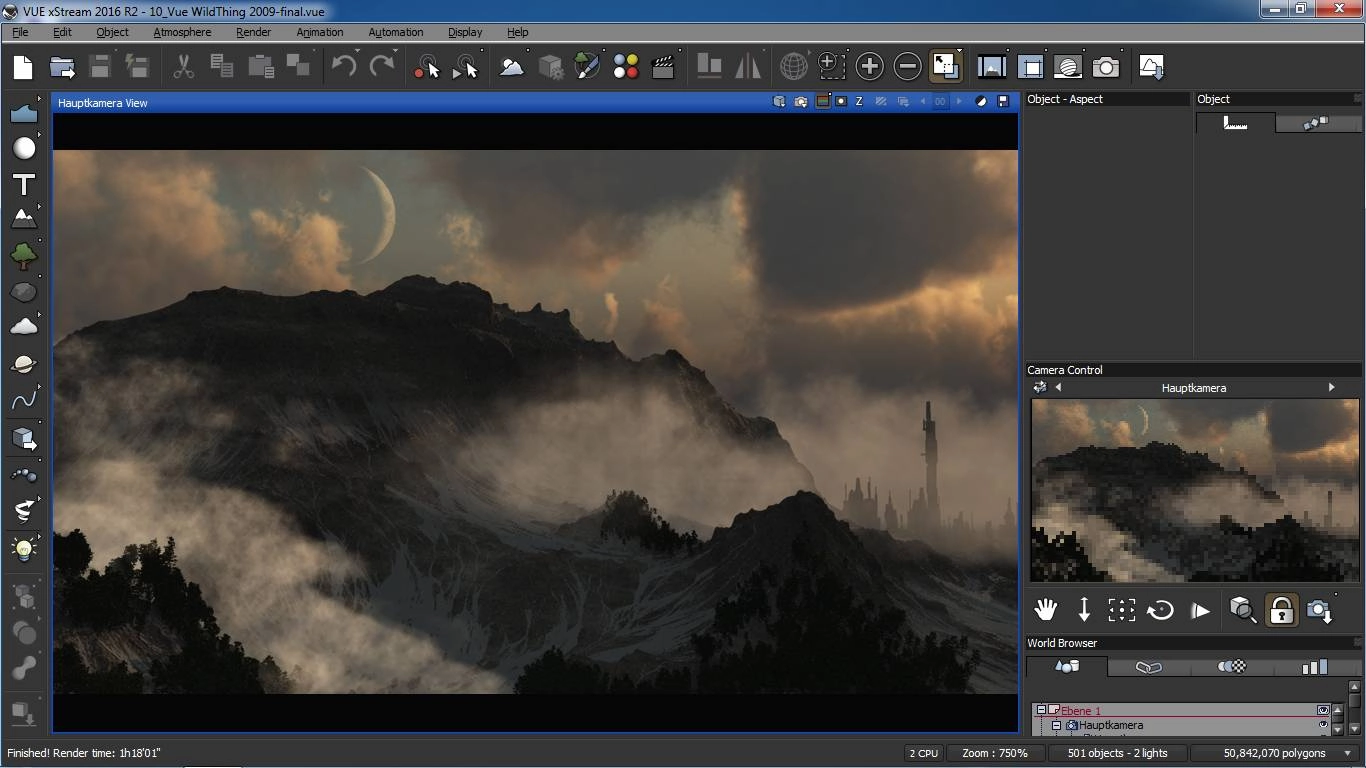Click the render area square icon
The image size is (1366, 768).
[x=1030, y=67]
